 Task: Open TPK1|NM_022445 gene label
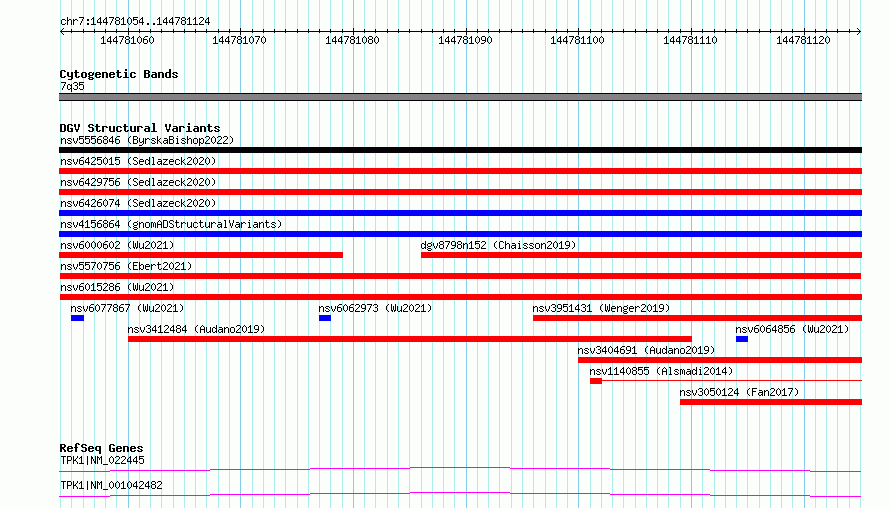[102, 460]
